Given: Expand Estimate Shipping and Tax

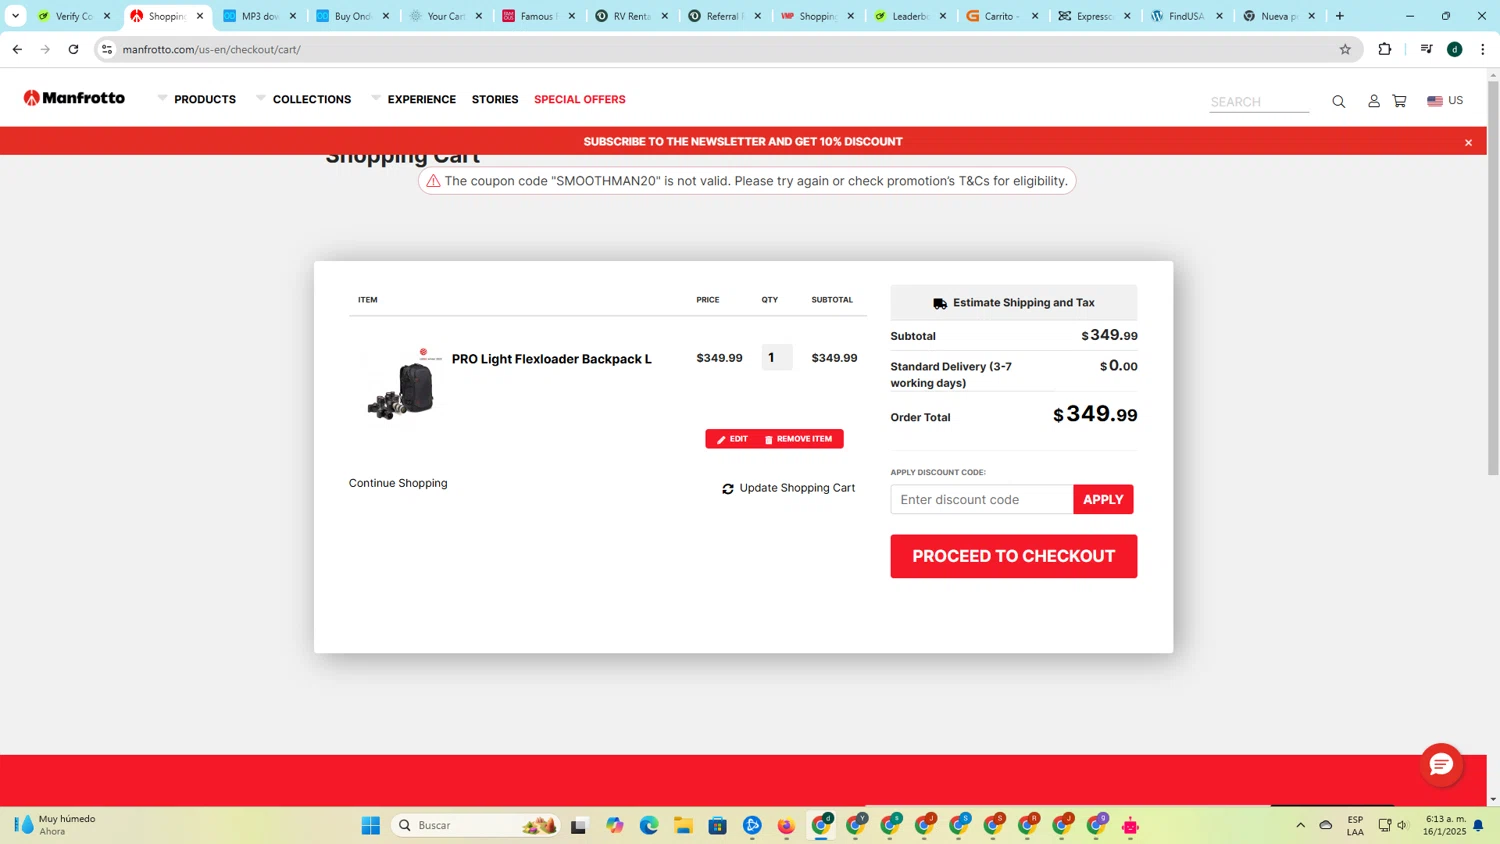Looking at the screenshot, I should pos(1014,302).
